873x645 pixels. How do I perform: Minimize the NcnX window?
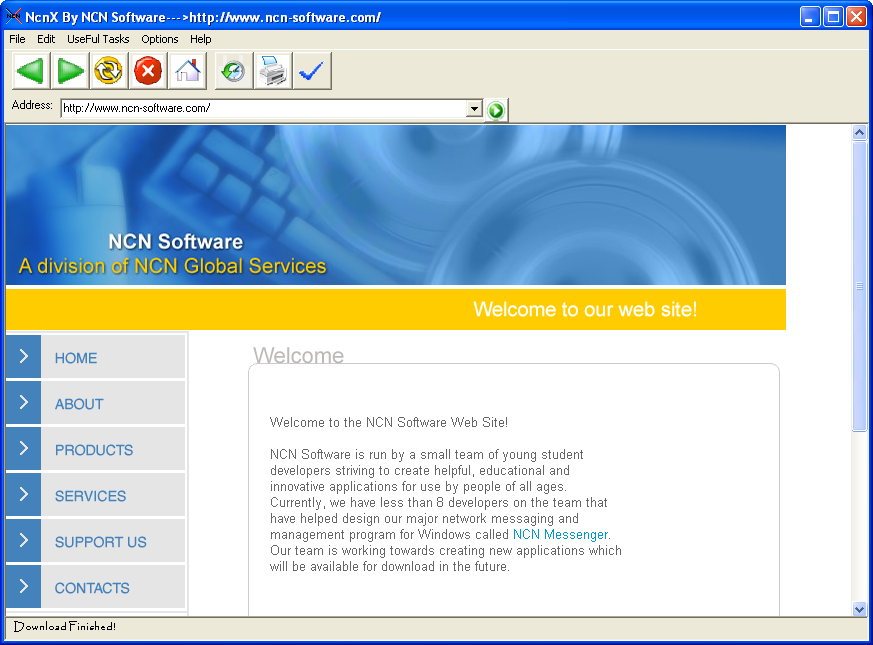810,17
